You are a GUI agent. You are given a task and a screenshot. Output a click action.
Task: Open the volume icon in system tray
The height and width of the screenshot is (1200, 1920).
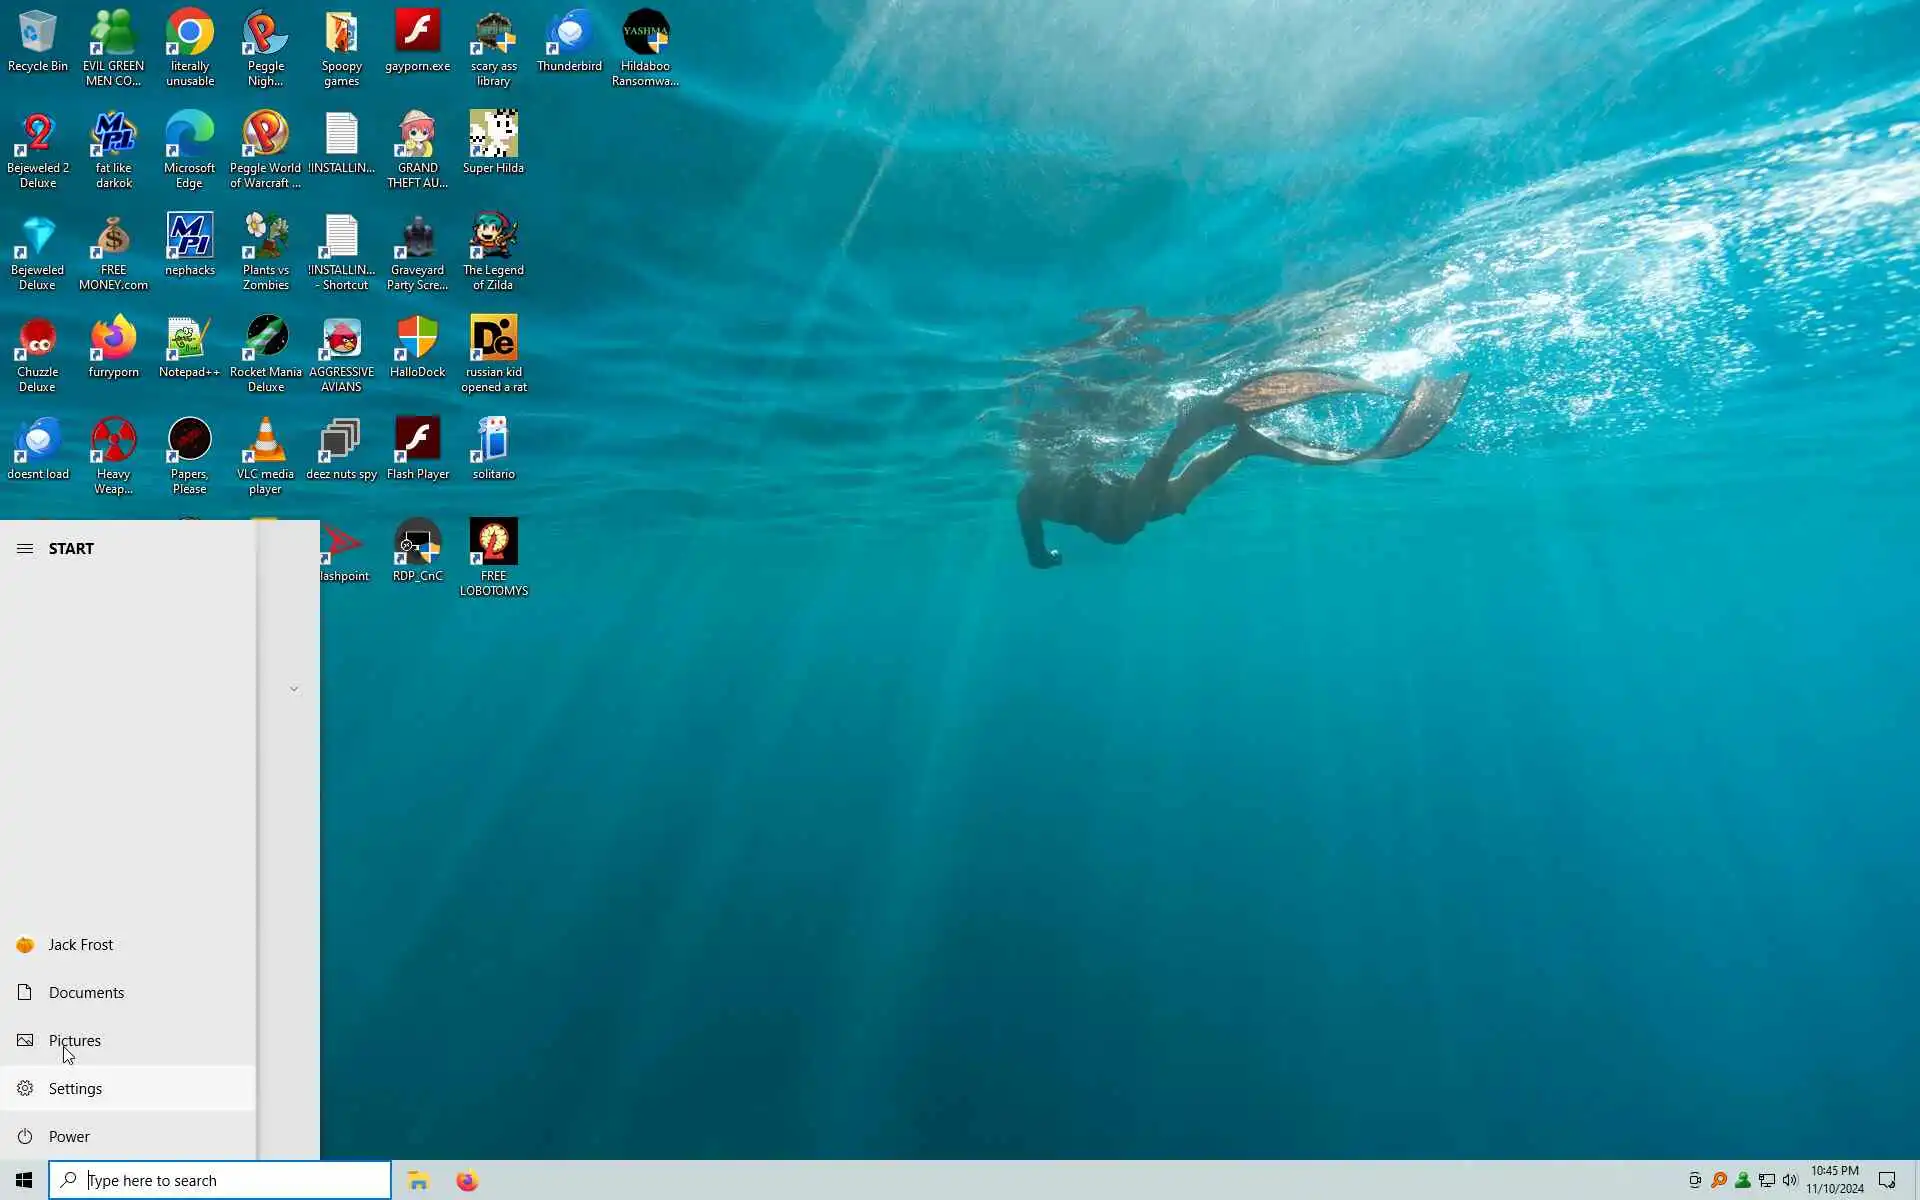click(1790, 1181)
